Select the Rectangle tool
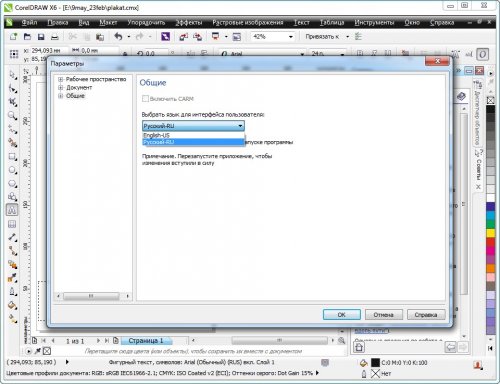 12,157
